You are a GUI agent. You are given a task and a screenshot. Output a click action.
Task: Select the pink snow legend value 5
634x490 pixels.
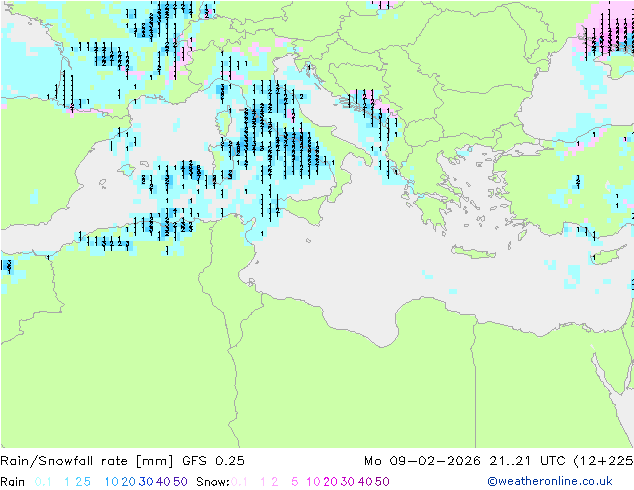[x=294, y=482]
